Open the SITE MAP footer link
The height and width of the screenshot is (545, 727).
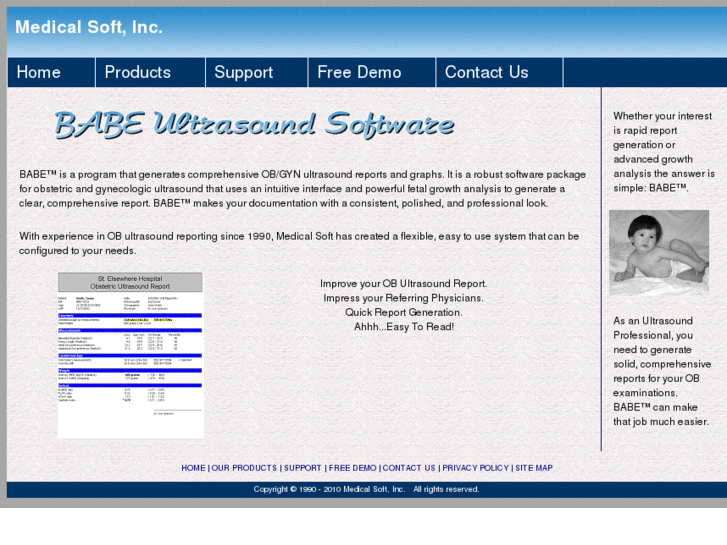pyautogui.click(x=534, y=468)
